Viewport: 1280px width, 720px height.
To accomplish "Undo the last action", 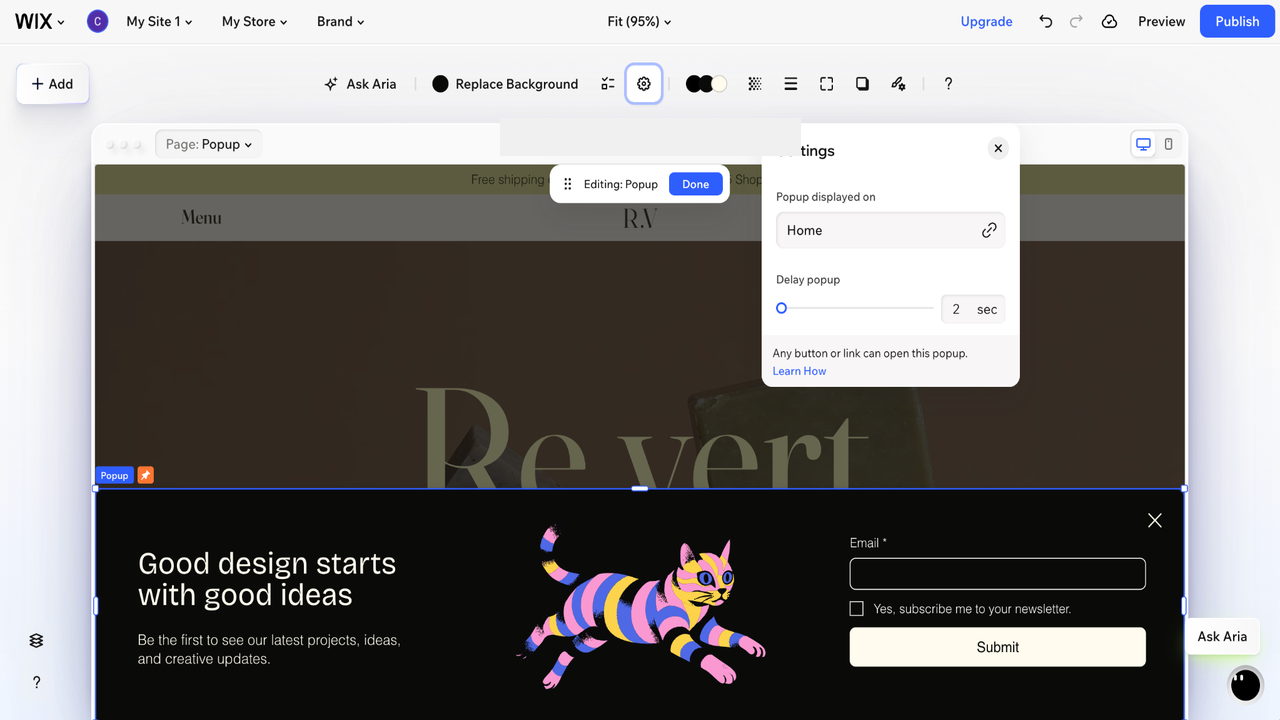I will (x=1046, y=21).
